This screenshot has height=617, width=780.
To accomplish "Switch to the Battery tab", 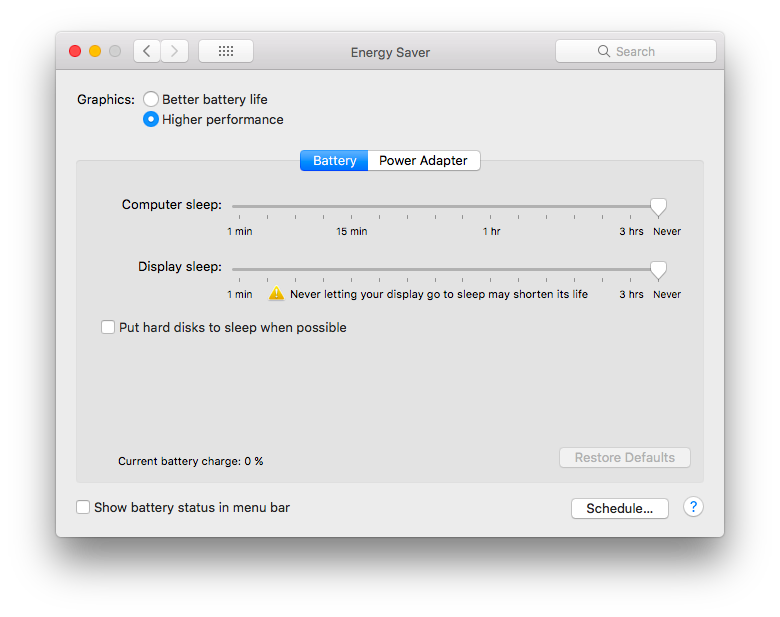I will [334, 161].
